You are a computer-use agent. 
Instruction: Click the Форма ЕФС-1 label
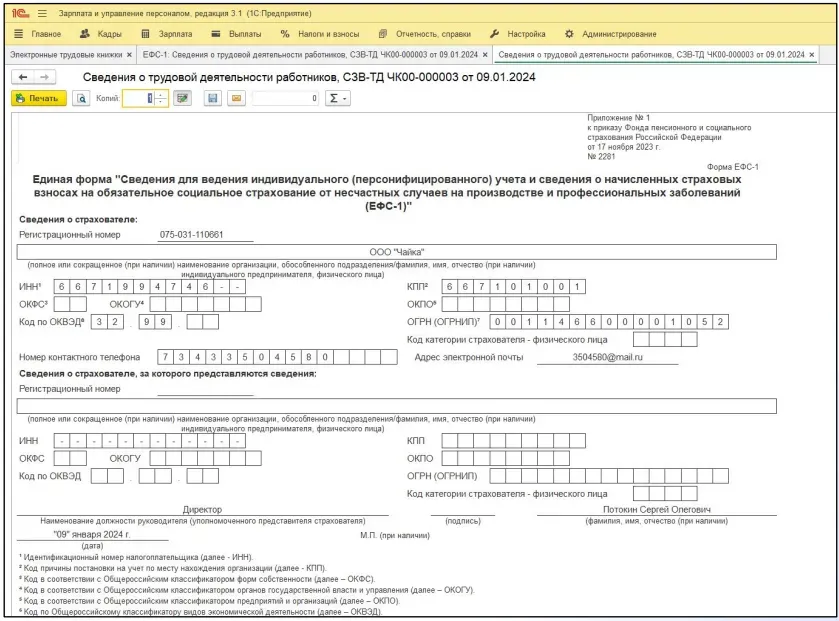[733, 167]
